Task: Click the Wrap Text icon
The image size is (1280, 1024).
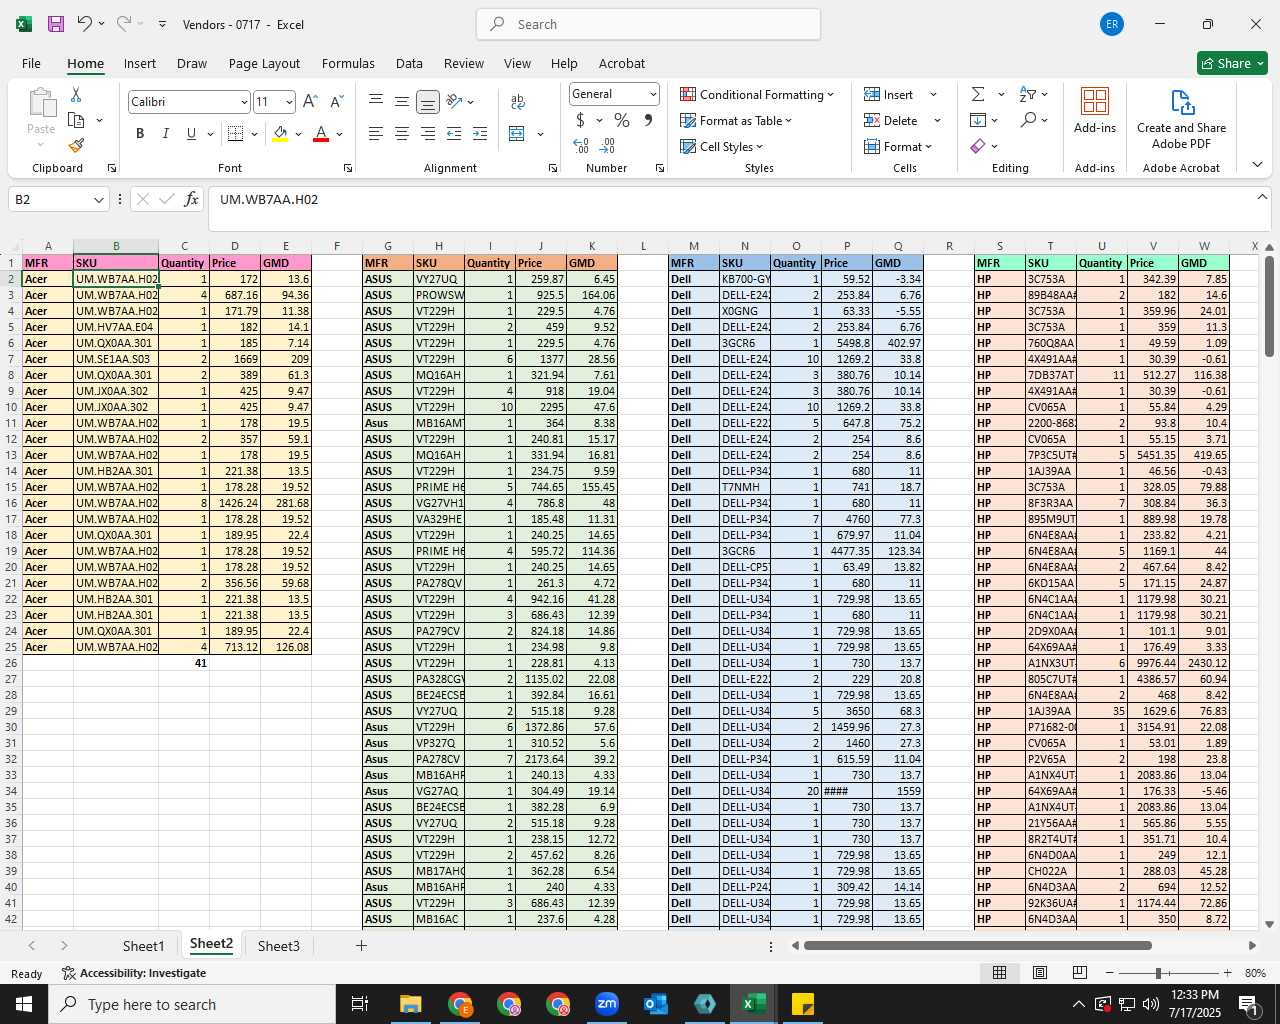Action: 518,102
